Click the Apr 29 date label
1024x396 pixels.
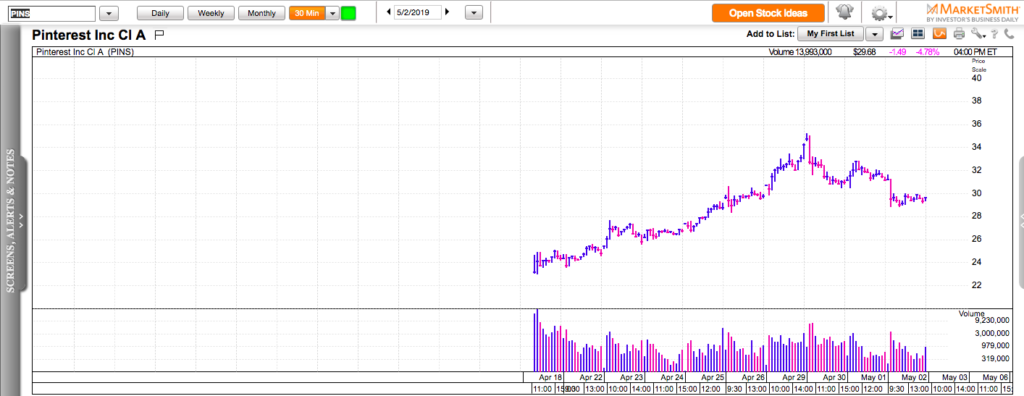pos(793,378)
